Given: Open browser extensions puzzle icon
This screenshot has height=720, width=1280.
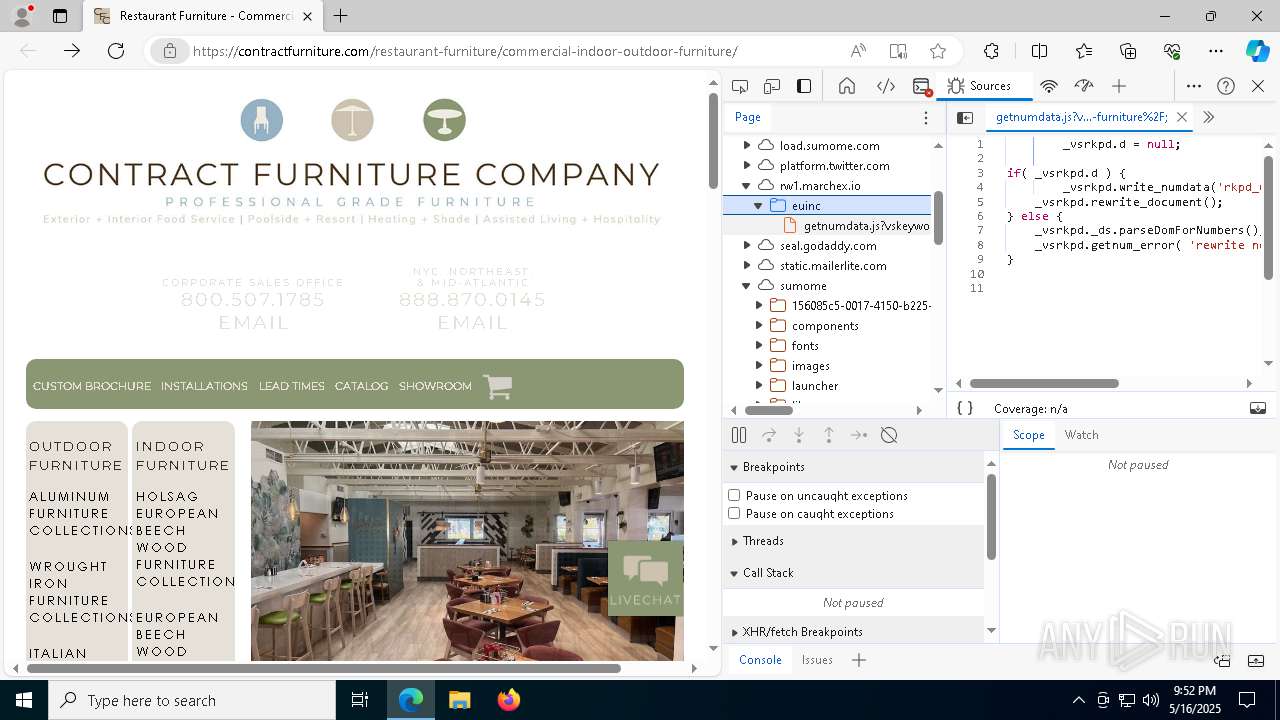Looking at the screenshot, I should (x=991, y=51).
